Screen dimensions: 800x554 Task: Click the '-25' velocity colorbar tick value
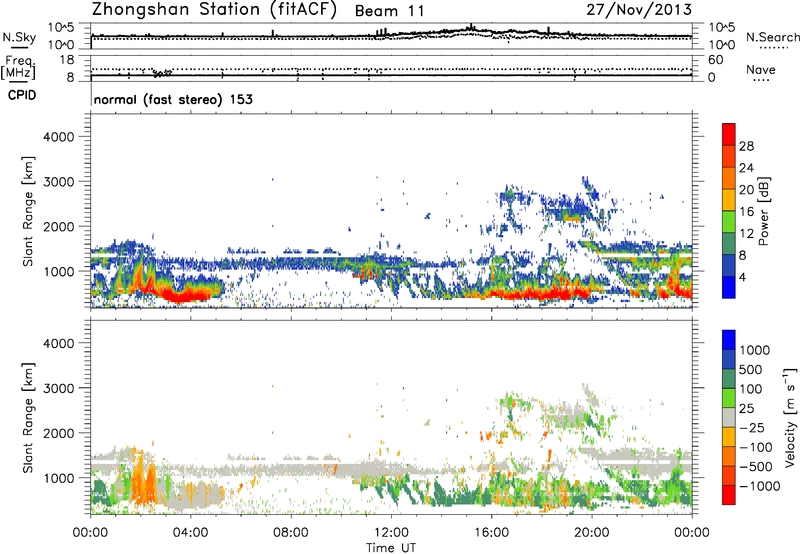click(753, 428)
